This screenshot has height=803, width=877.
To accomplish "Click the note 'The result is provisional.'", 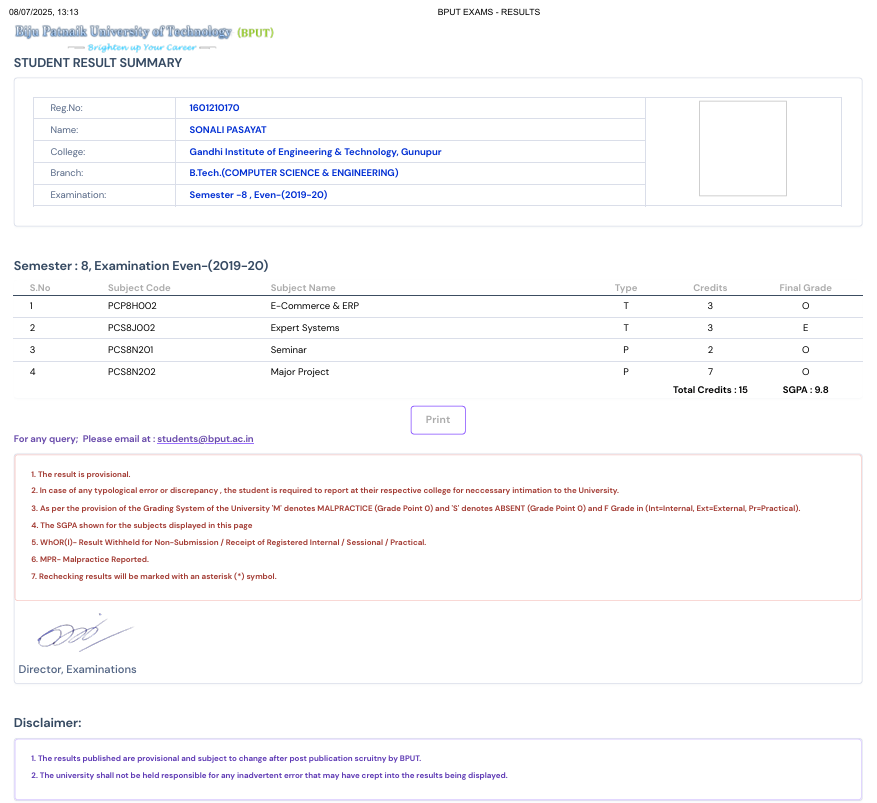I will click(x=81, y=474).
